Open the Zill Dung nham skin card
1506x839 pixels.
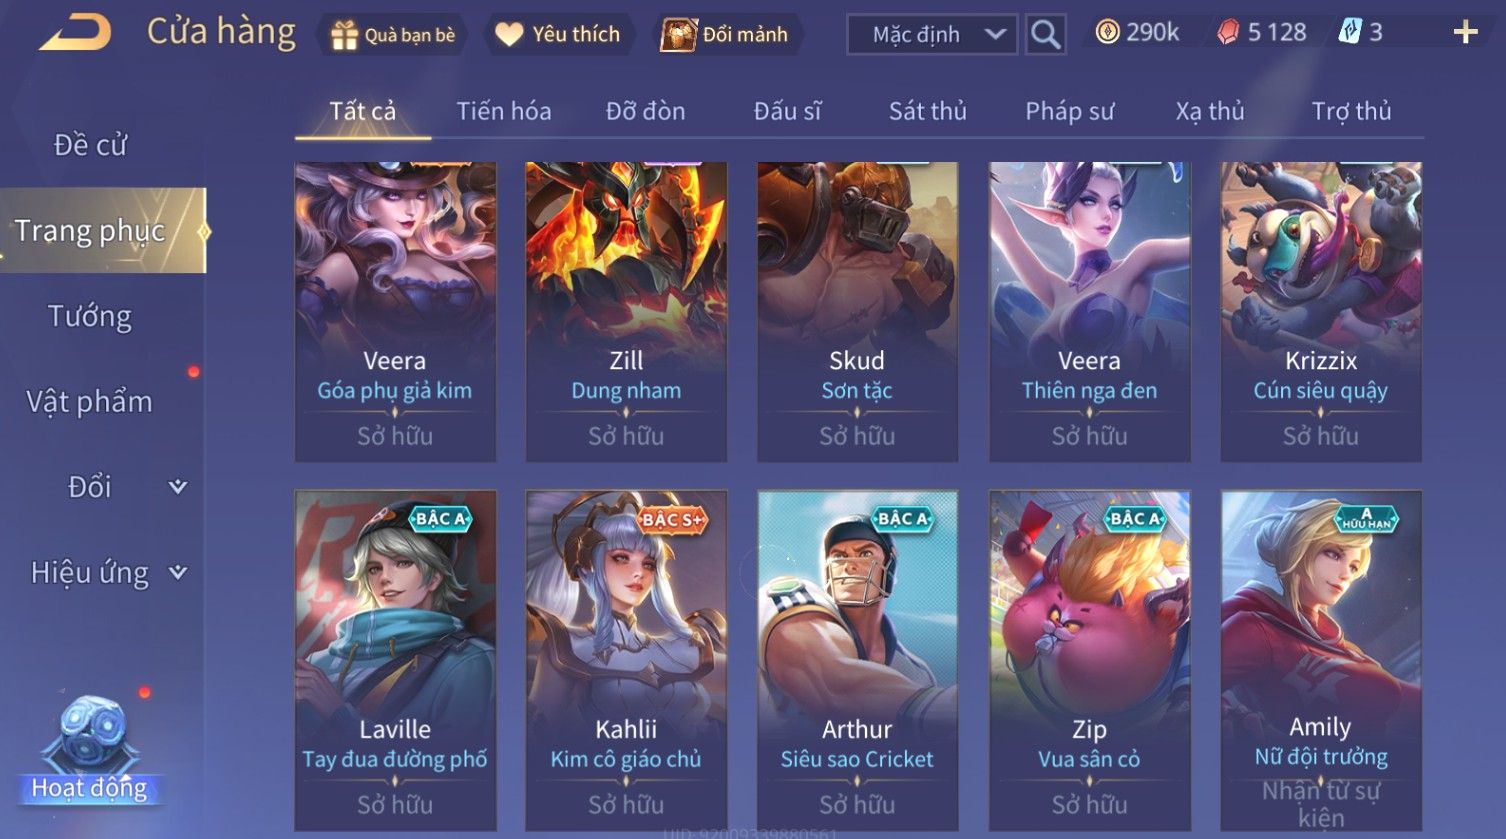(626, 311)
